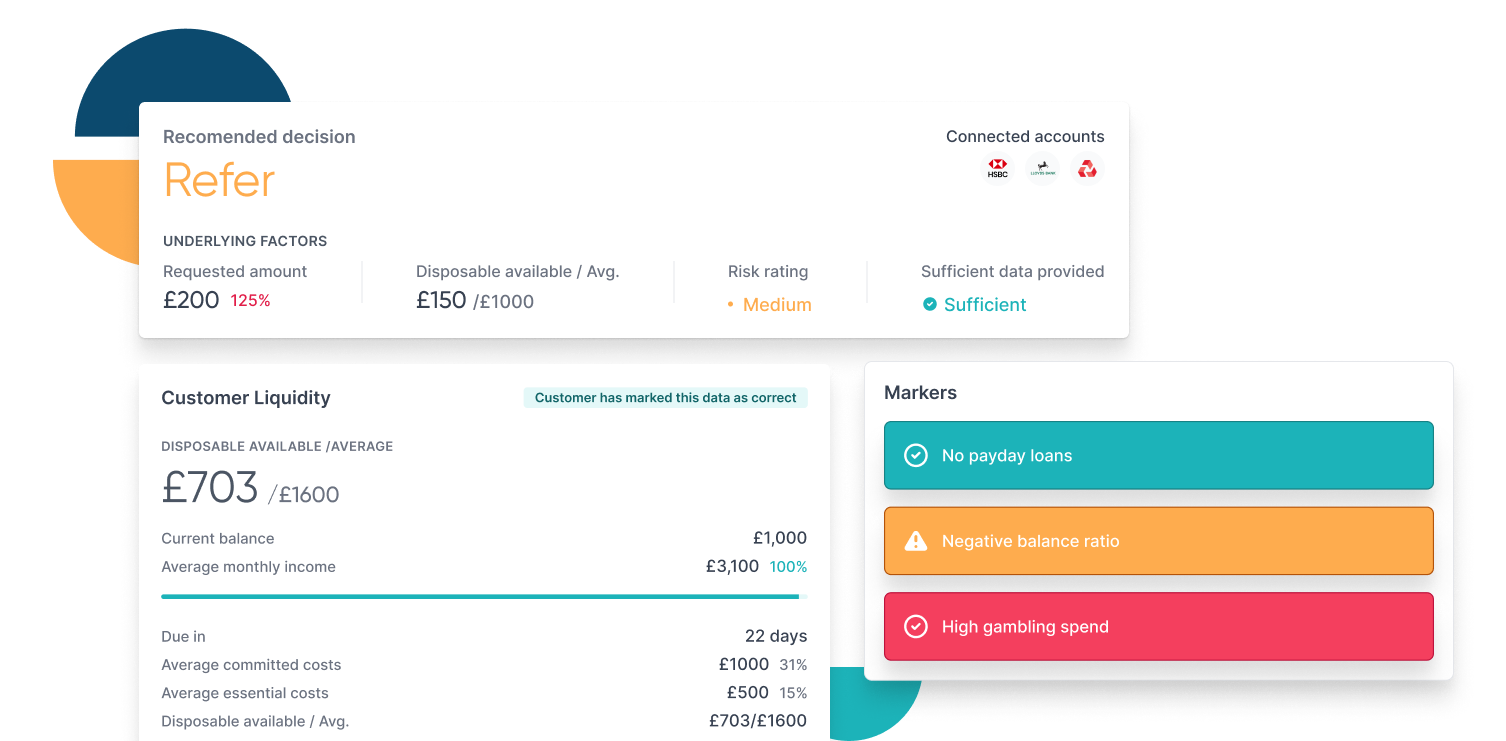The height and width of the screenshot is (741, 1506).
Task: Click the No payday loans check icon
Action: (x=915, y=456)
